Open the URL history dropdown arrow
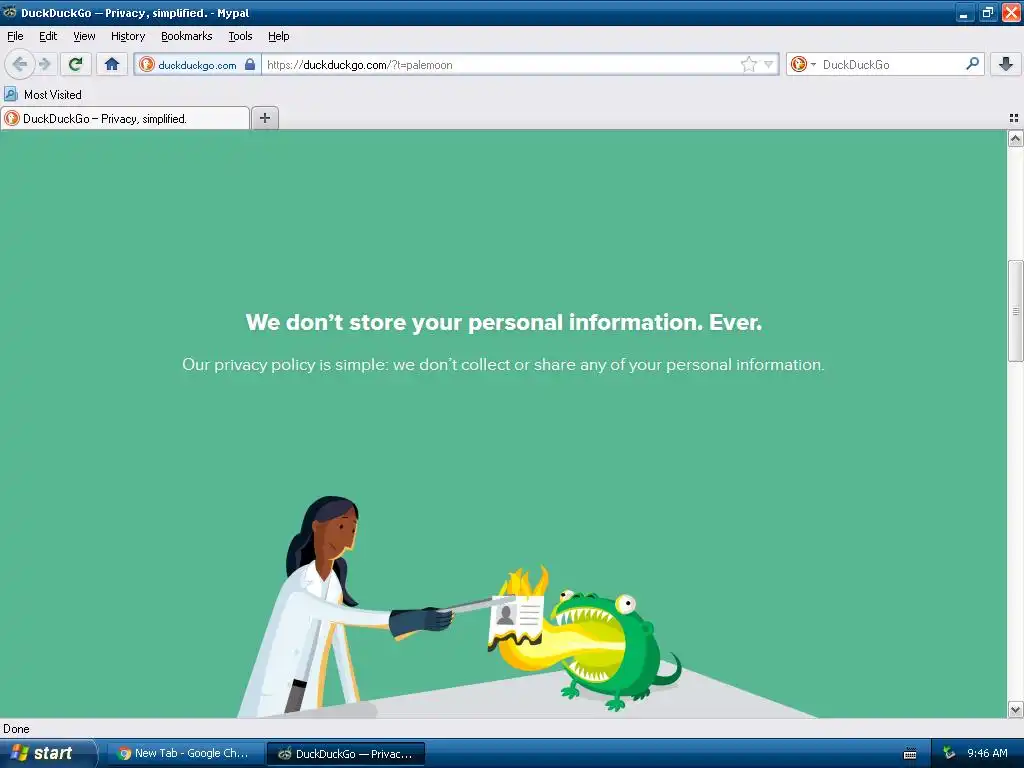1024x768 pixels. point(769,64)
